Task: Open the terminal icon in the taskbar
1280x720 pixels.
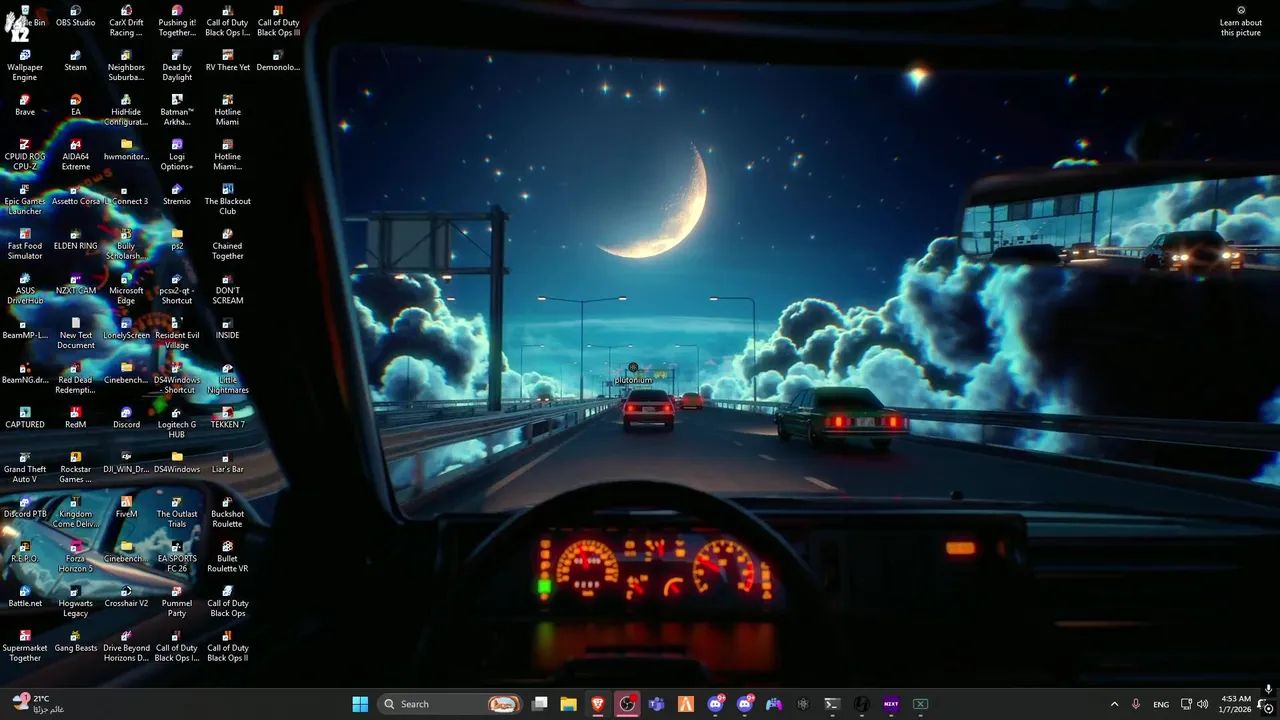Action: (832, 704)
